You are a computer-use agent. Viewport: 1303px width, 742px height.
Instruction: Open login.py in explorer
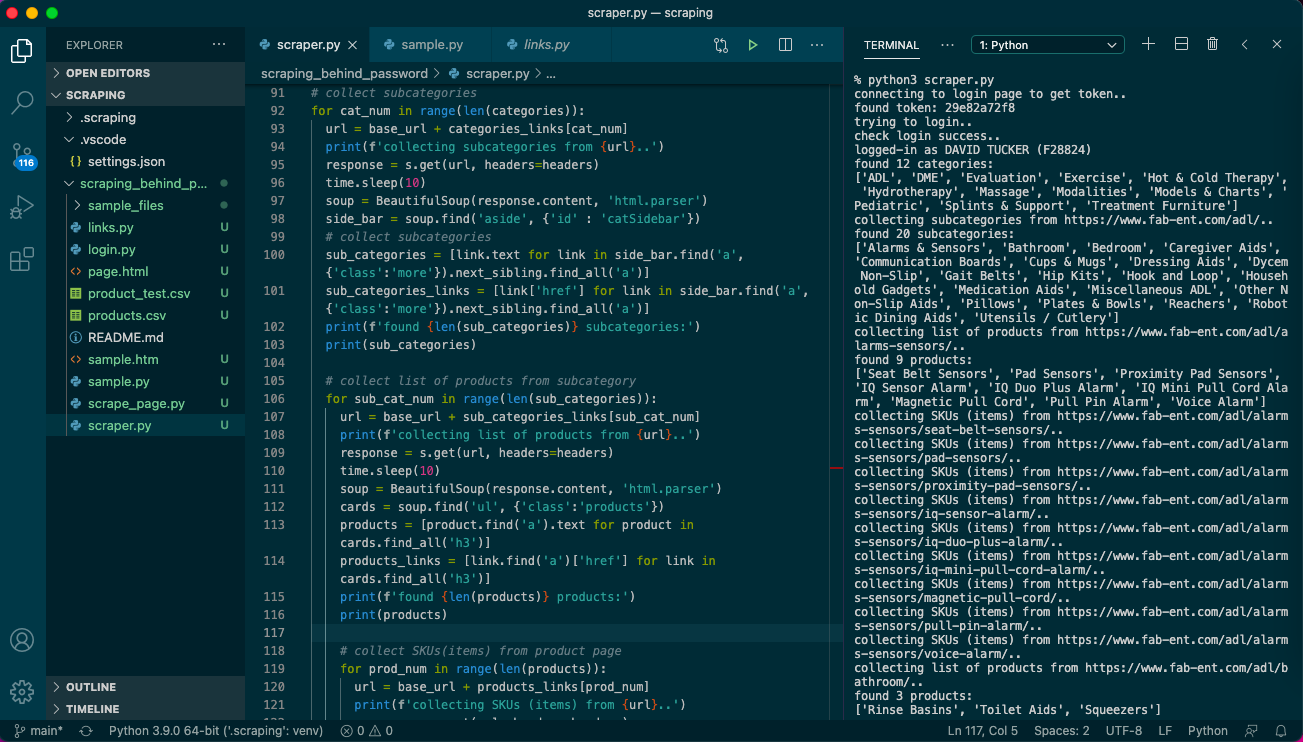coord(145,249)
